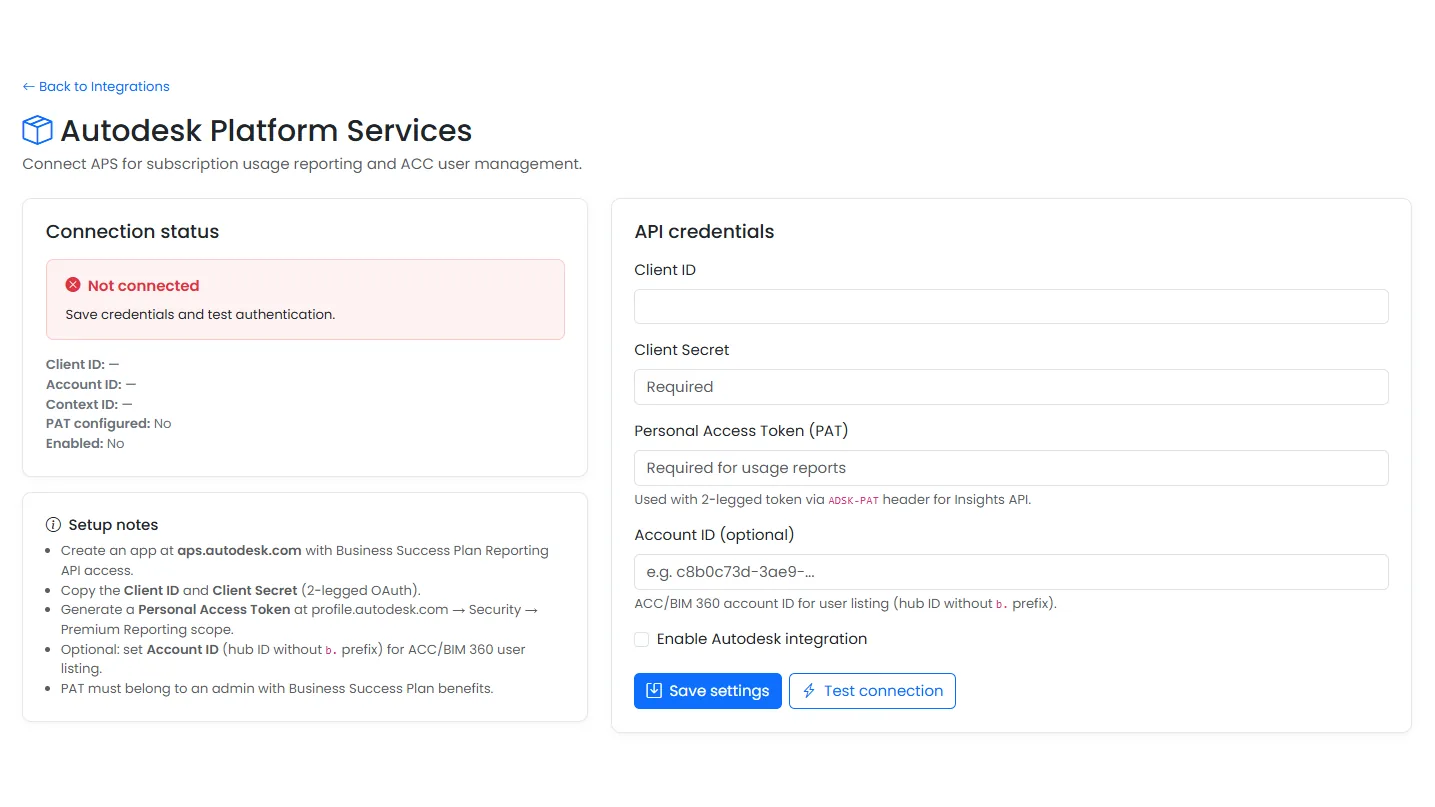
Task: Click the ADSK-PAT code text in the PAT hint
Action: coord(853,500)
